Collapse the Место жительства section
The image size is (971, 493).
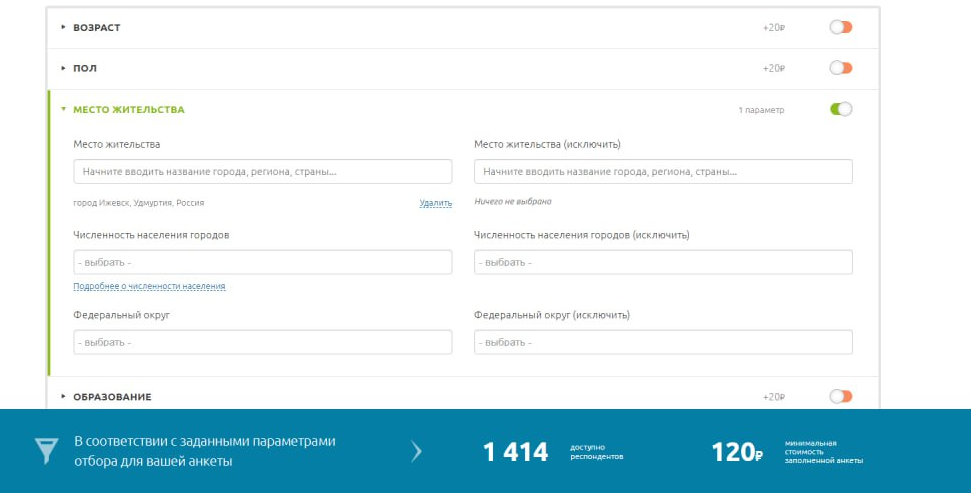[128, 110]
